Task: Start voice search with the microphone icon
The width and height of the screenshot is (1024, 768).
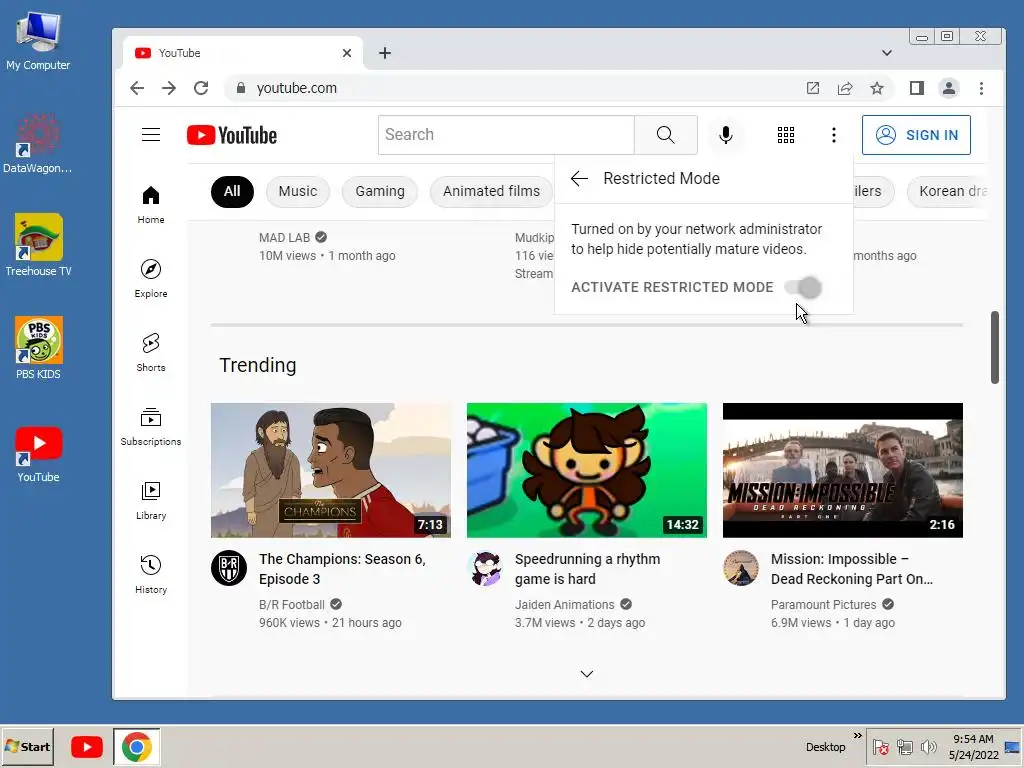Action: point(726,135)
